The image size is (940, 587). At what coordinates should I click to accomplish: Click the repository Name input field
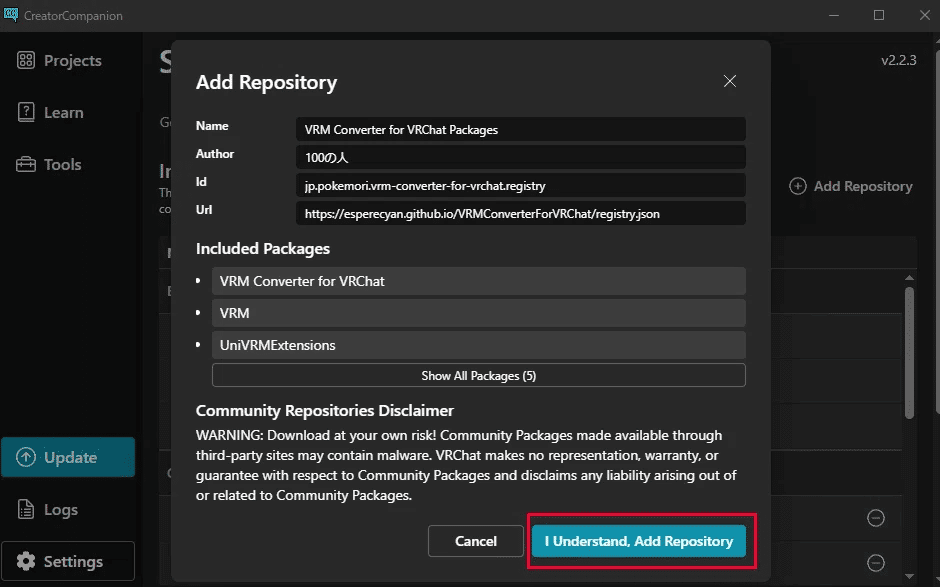tap(520, 129)
